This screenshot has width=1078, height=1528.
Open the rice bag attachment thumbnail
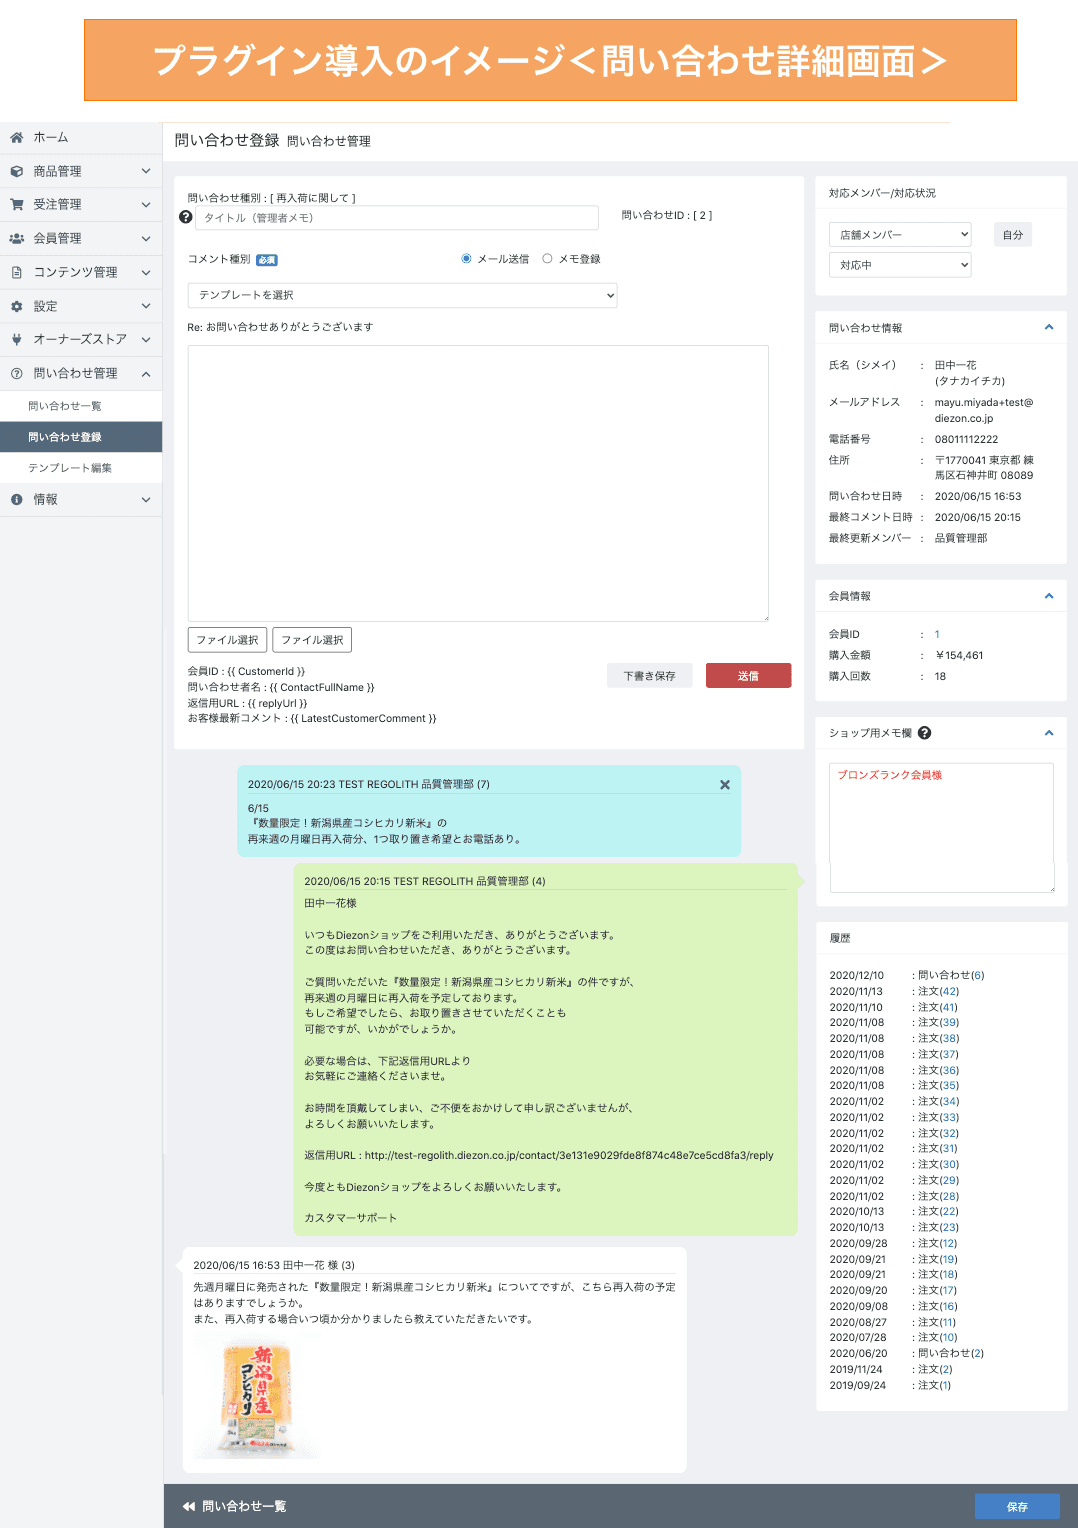pos(256,1399)
